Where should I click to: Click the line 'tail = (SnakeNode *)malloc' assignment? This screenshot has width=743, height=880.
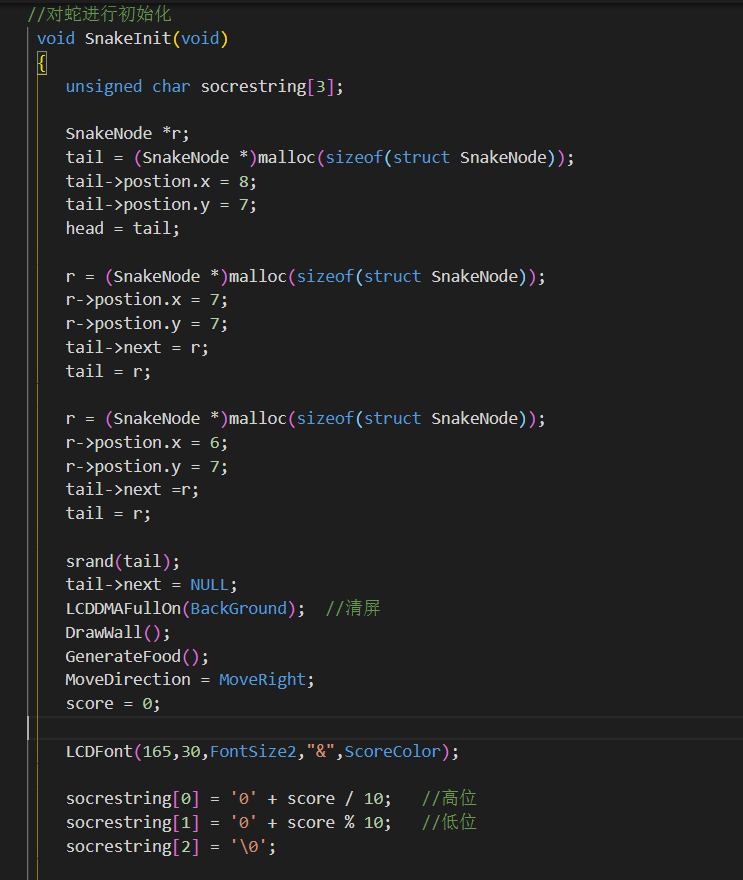click(x=320, y=158)
